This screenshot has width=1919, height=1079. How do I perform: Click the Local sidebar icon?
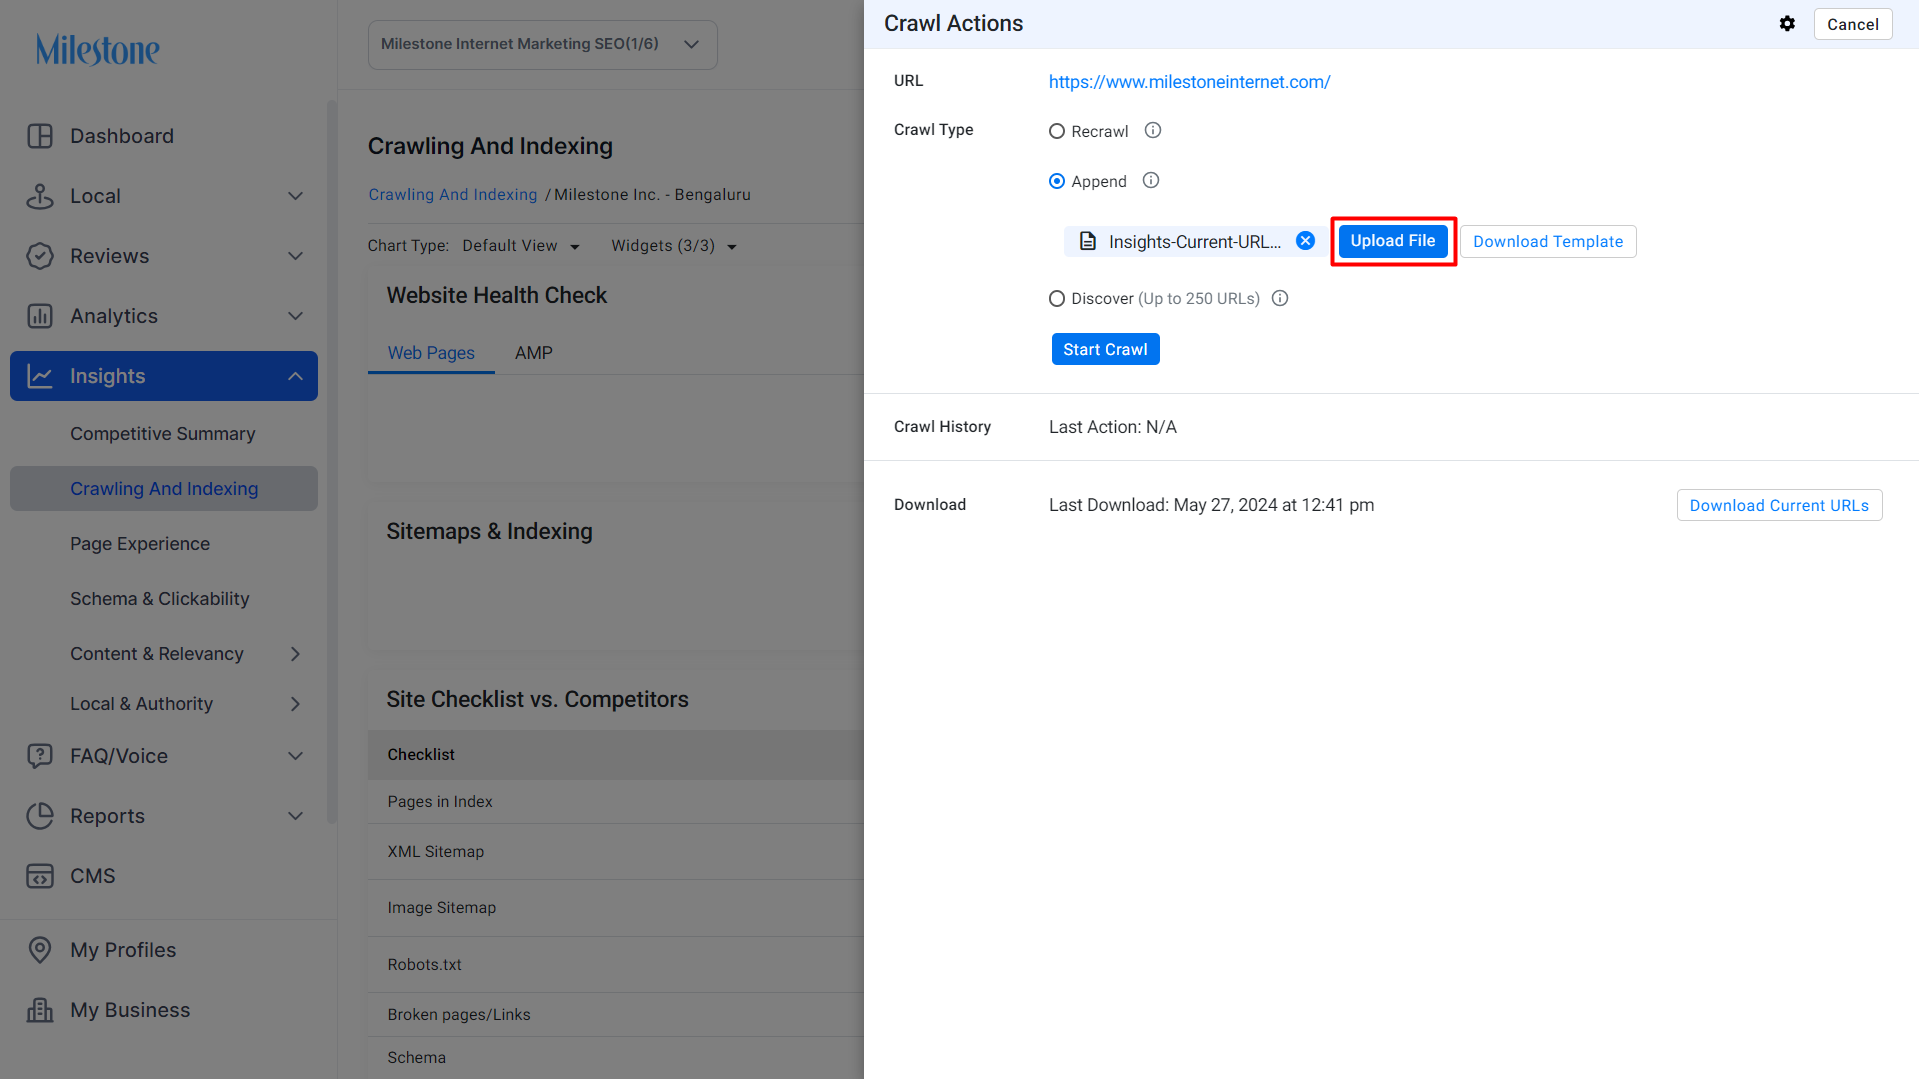pyautogui.click(x=40, y=196)
